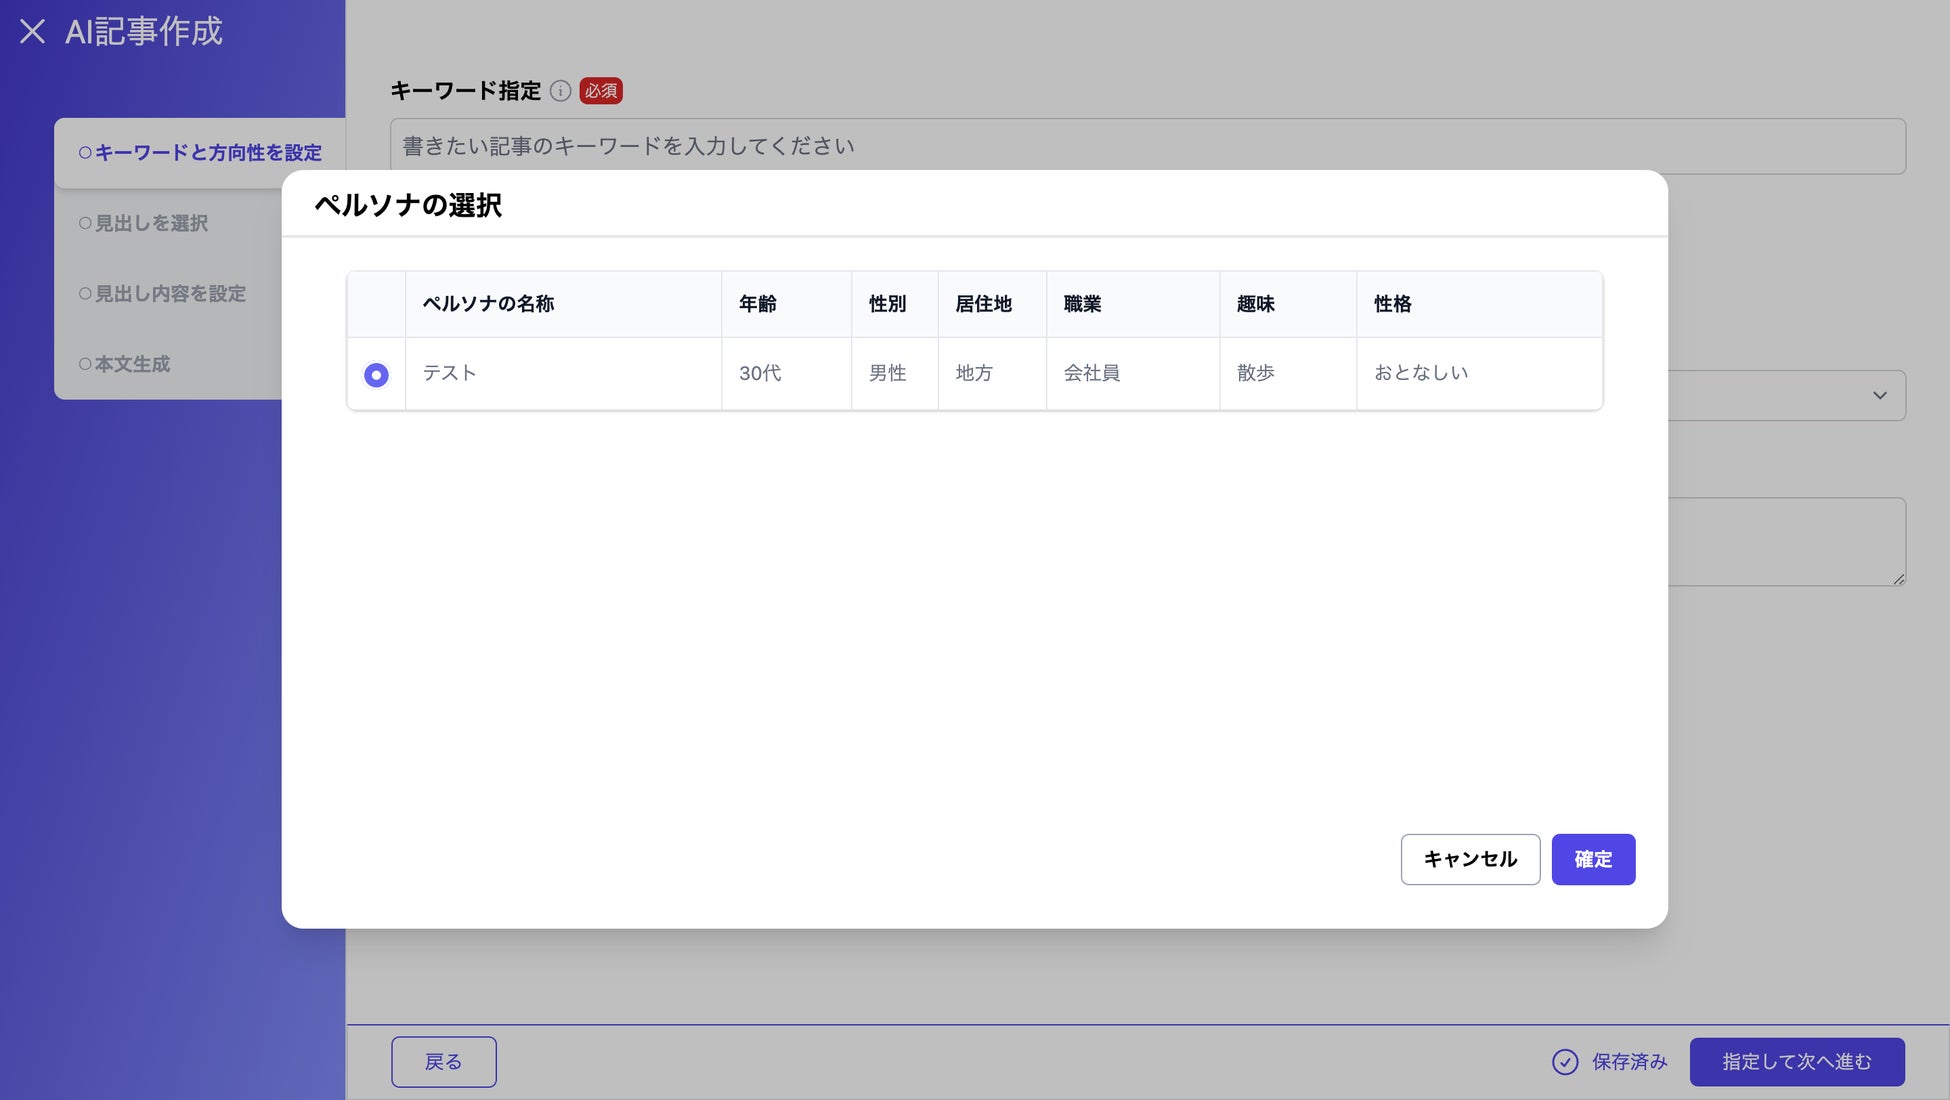
Task: Select the テスト persona radio button
Action: click(376, 374)
